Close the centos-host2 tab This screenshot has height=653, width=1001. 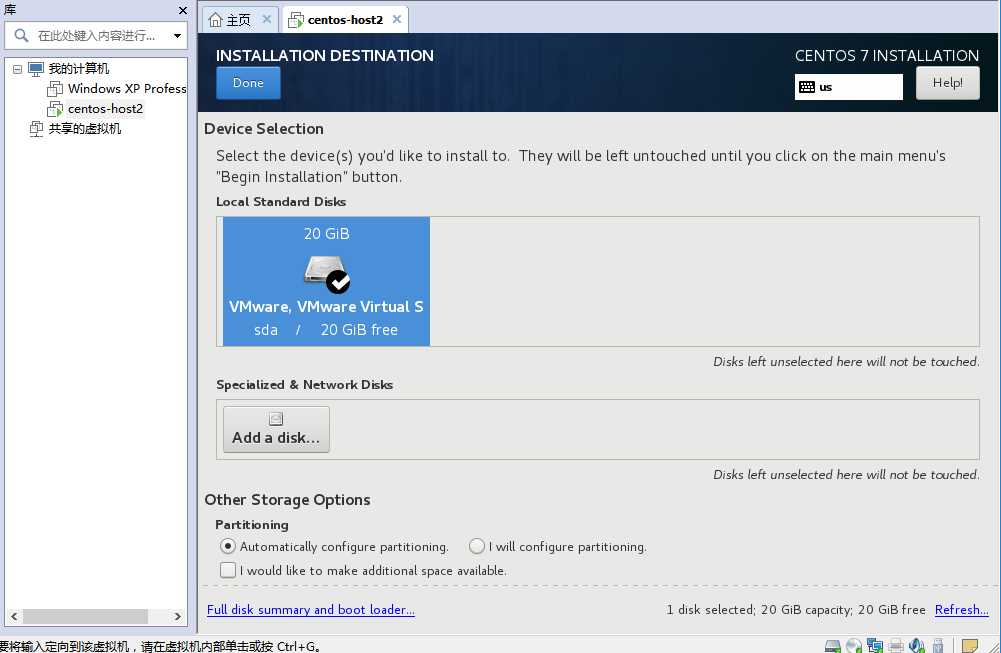pyautogui.click(x=397, y=19)
